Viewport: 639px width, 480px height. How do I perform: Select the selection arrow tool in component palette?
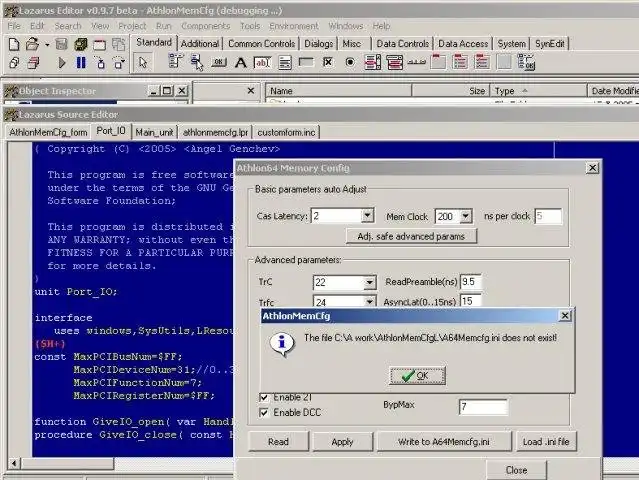point(143,62)
